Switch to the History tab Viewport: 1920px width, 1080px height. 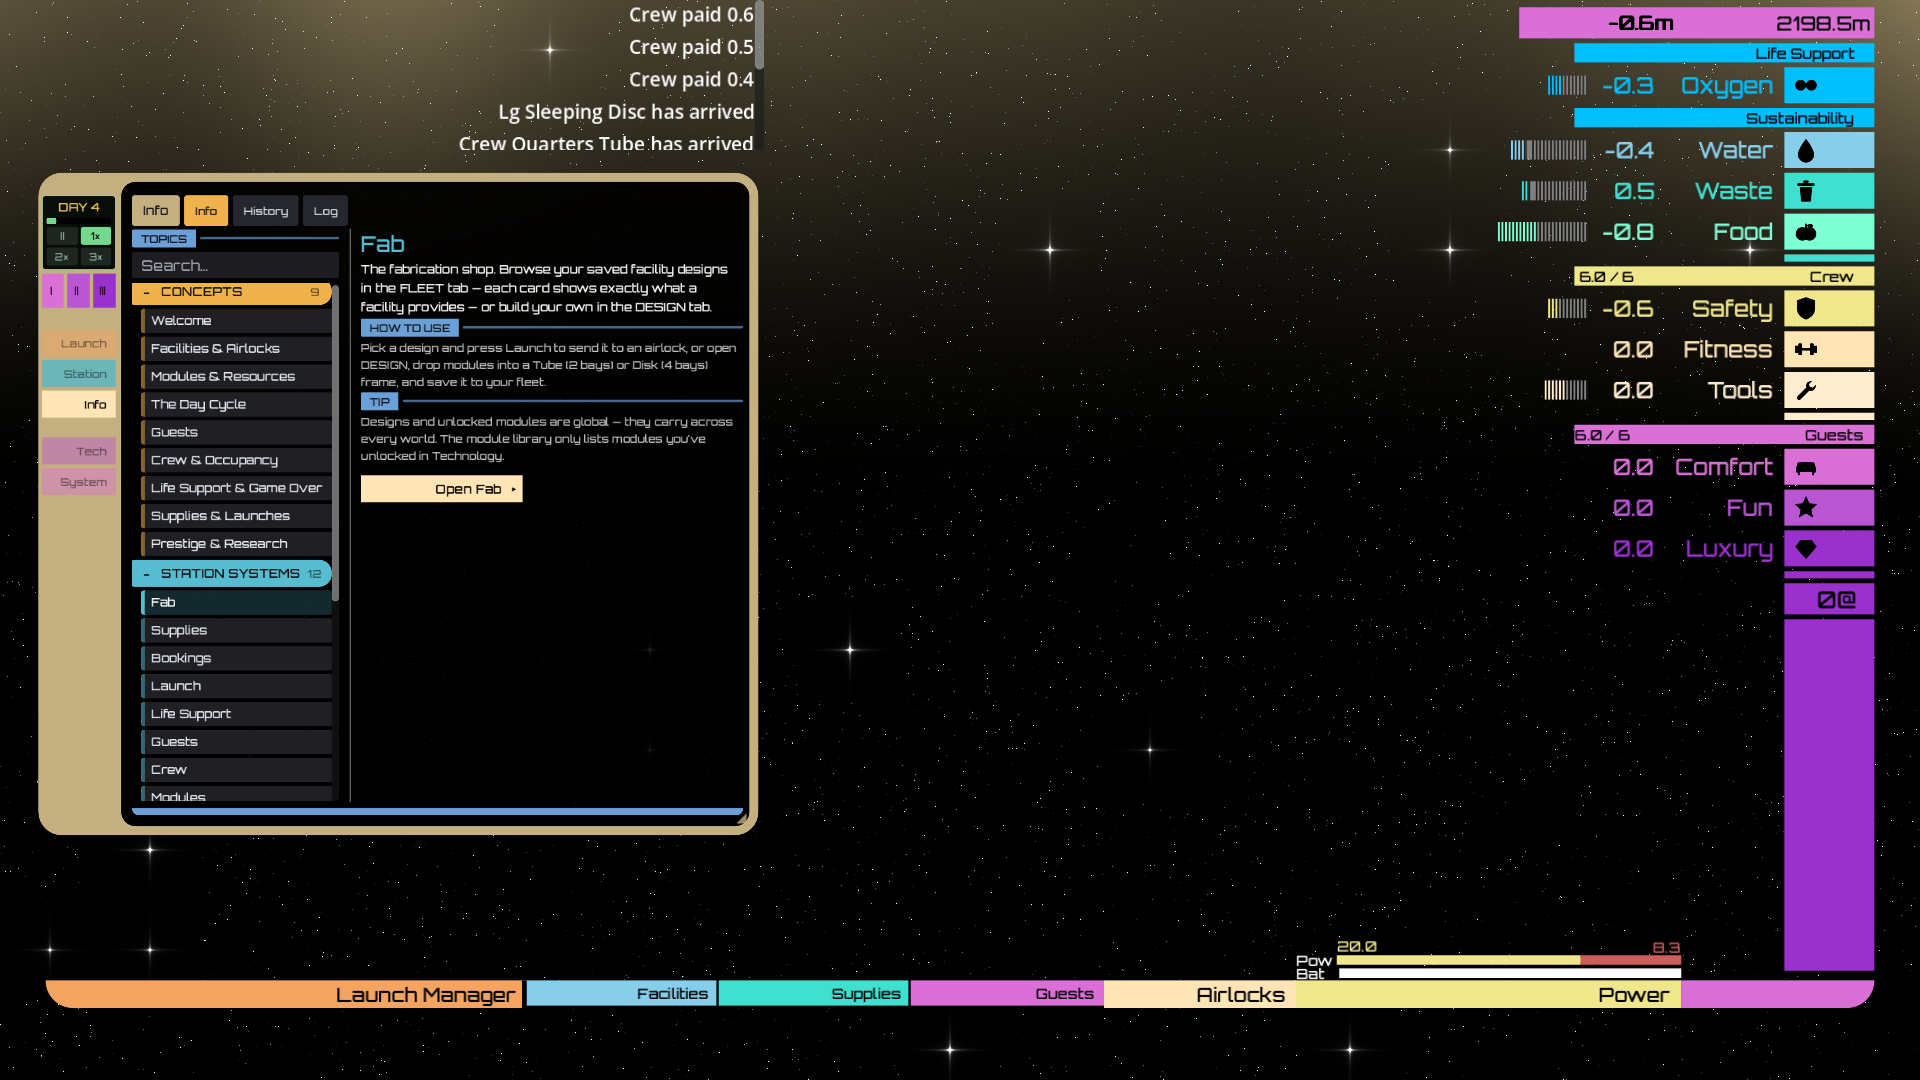(x=265, y=211)
